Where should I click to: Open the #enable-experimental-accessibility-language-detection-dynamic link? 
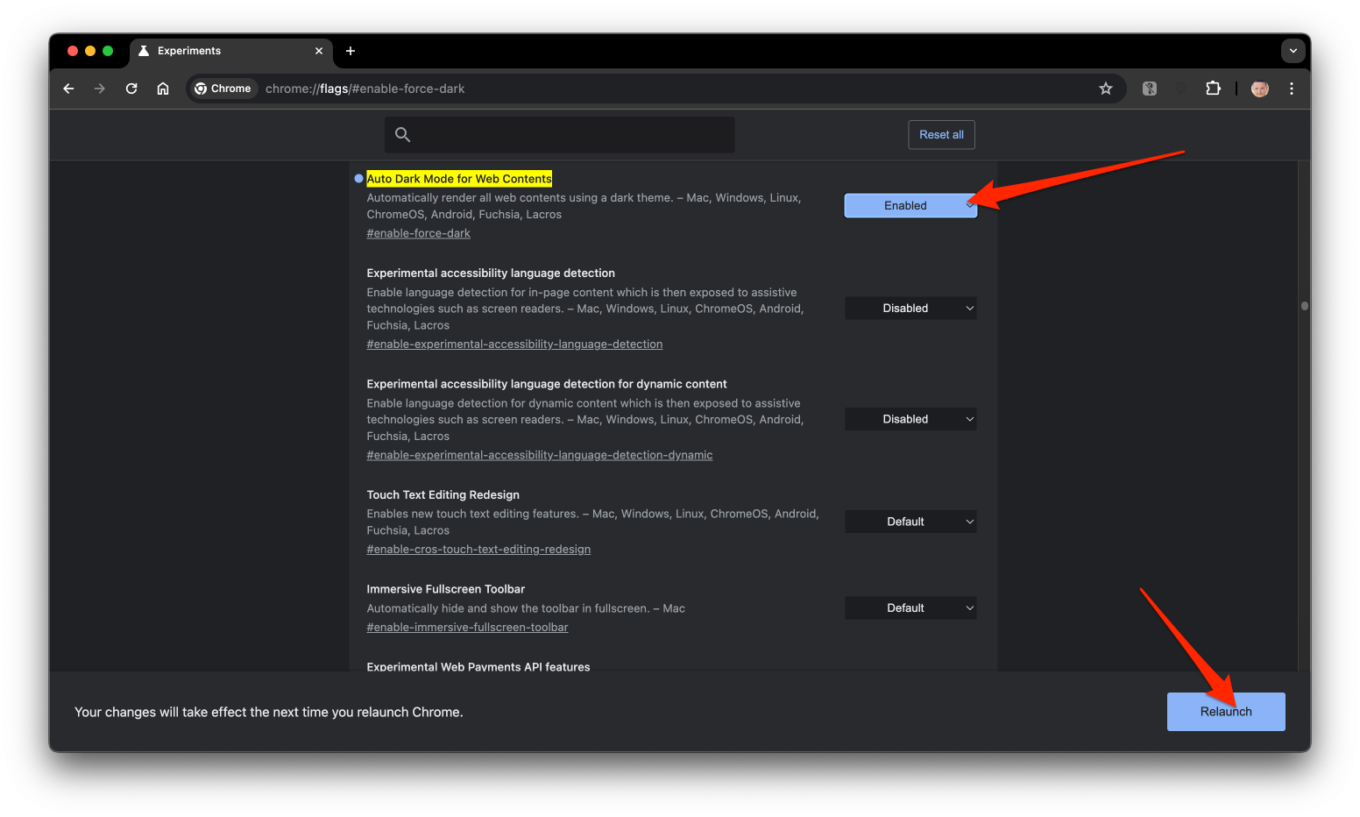[x=539, y=455]
